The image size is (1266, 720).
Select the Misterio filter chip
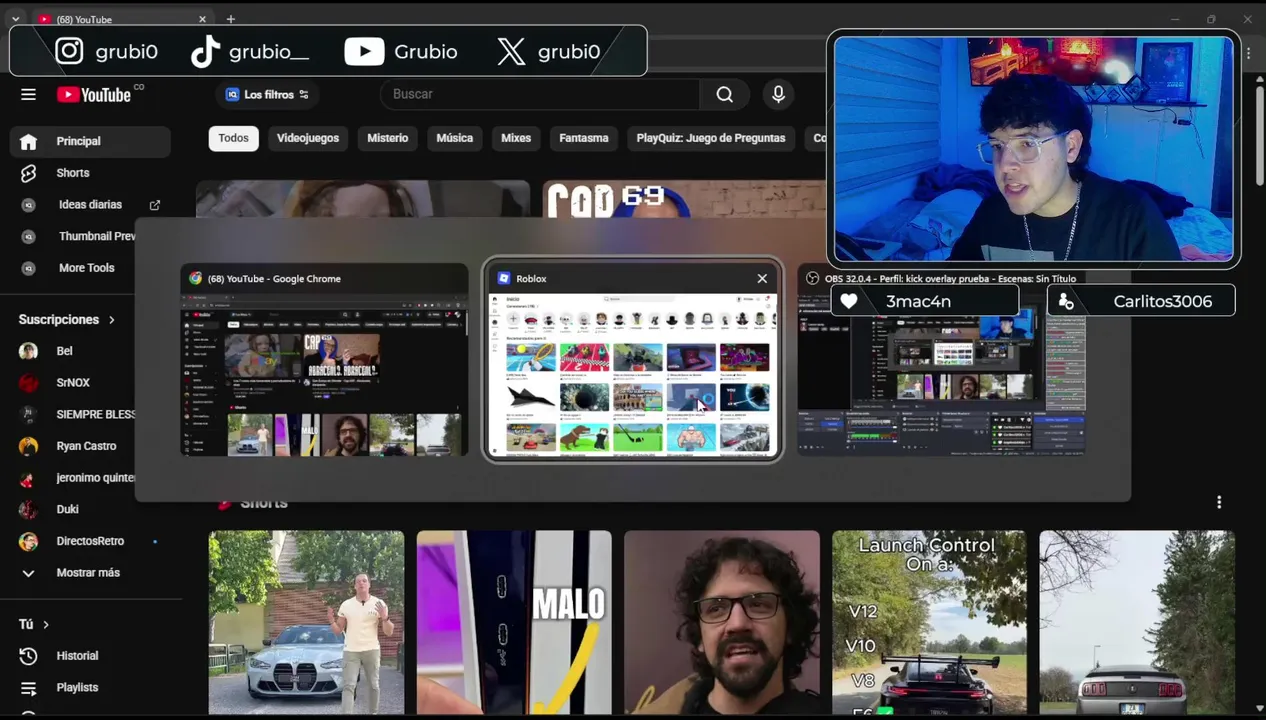pyautogui.click(x=387, y=138)
